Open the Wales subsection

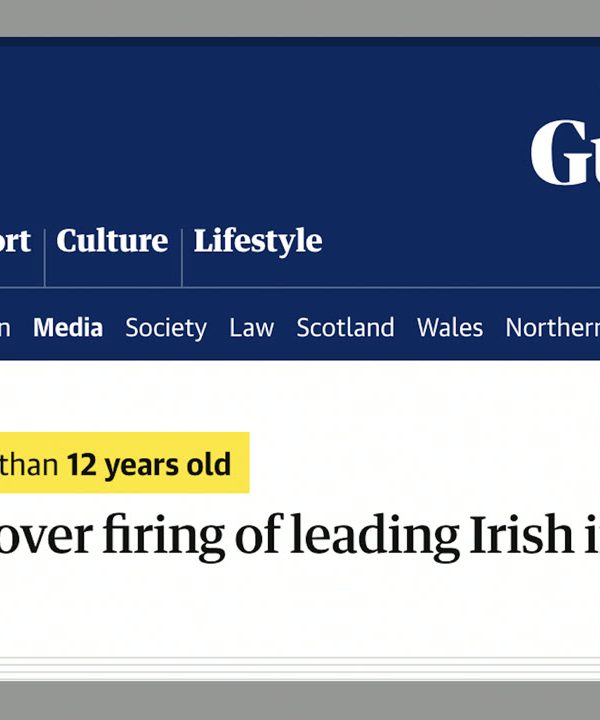(450, 327)
